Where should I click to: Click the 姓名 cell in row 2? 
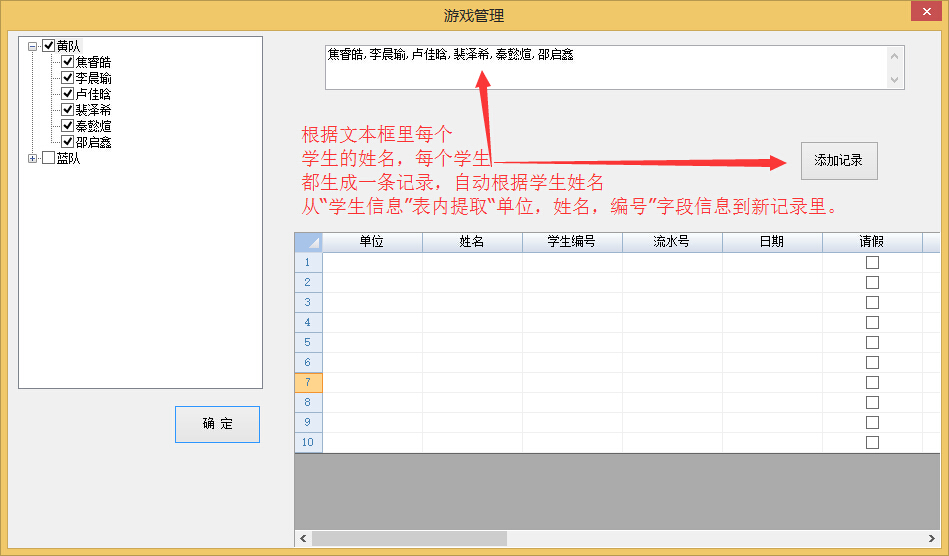coord(472,283)
